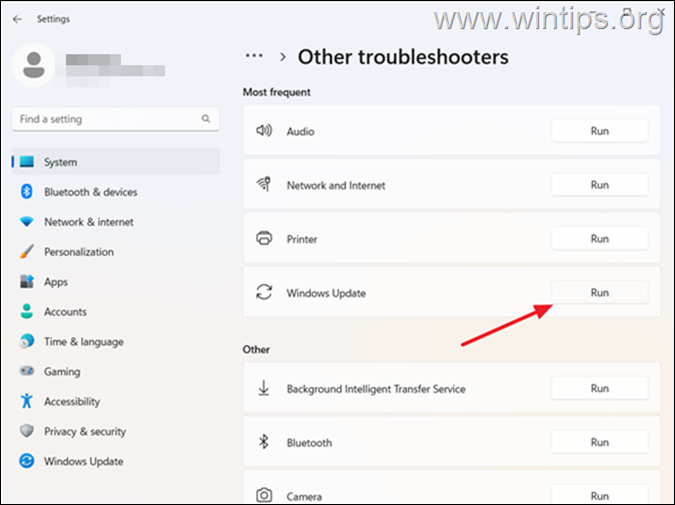Screen dimensions: 675x505
Task: Open System settings in sidebar
Action: (x=116, y=162)
